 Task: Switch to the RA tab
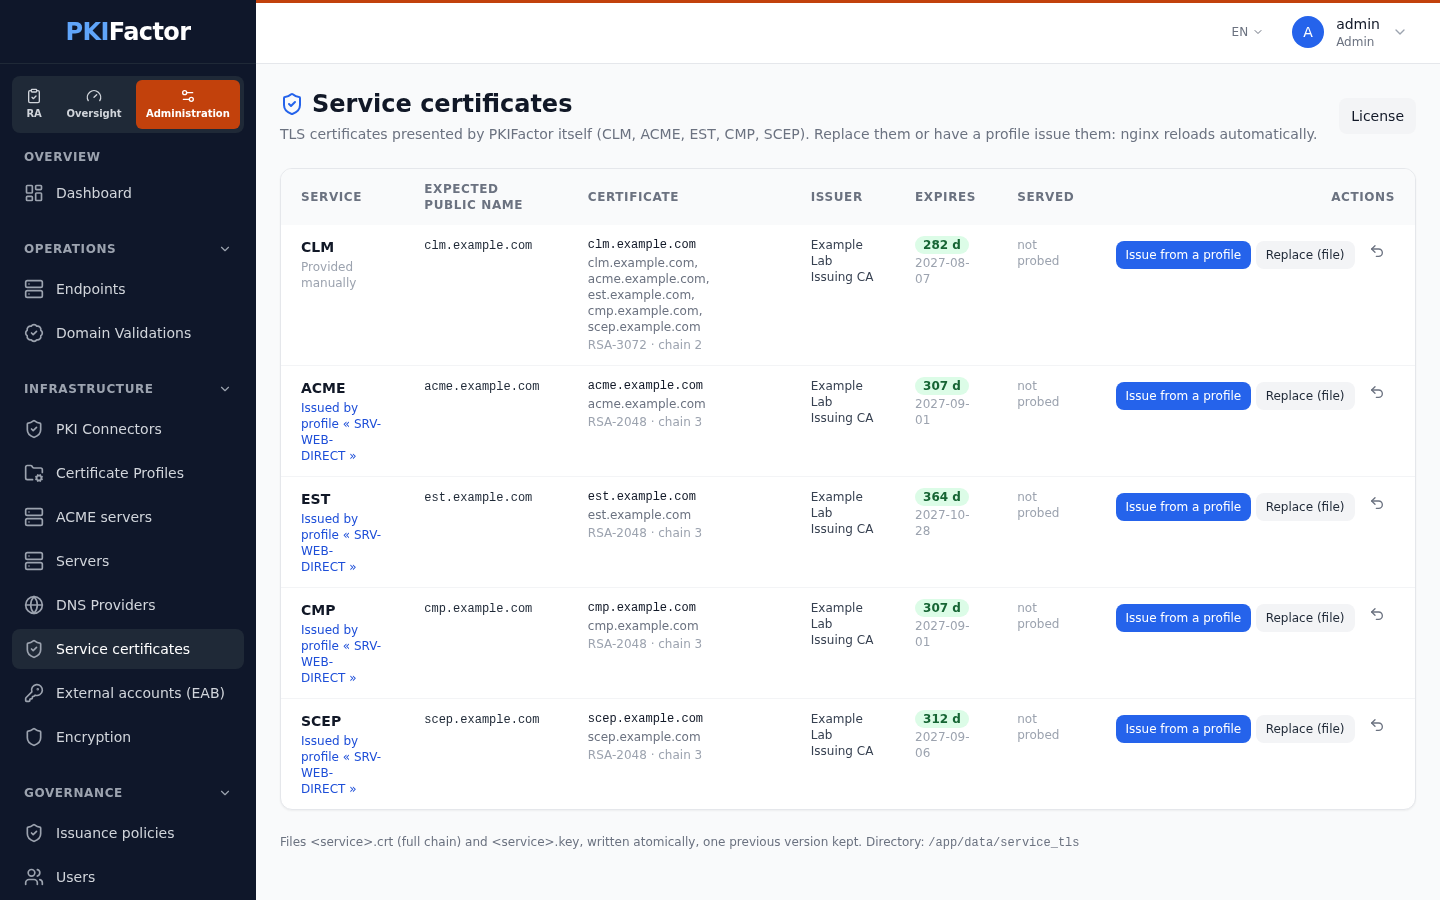click(34, 104)
